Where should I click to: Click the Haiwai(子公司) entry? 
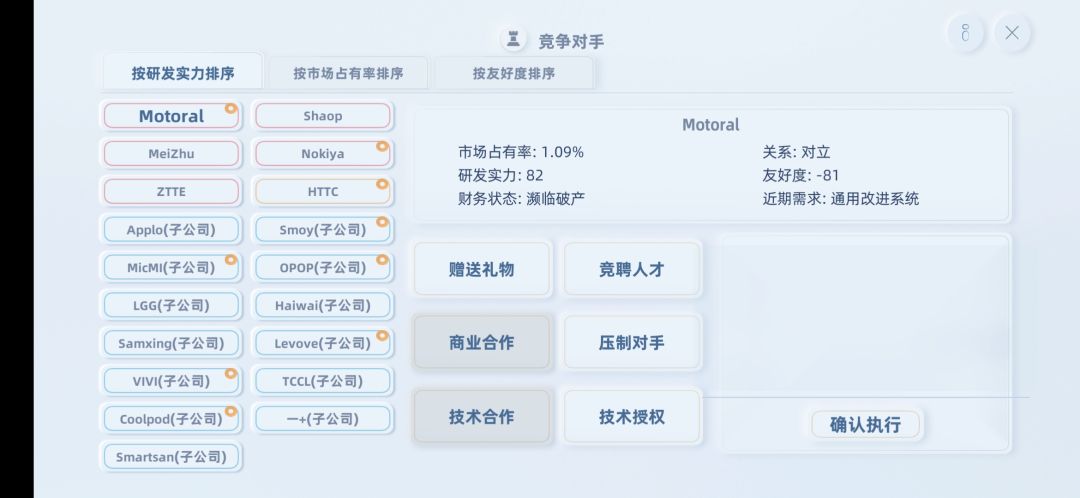coord(323,305)
